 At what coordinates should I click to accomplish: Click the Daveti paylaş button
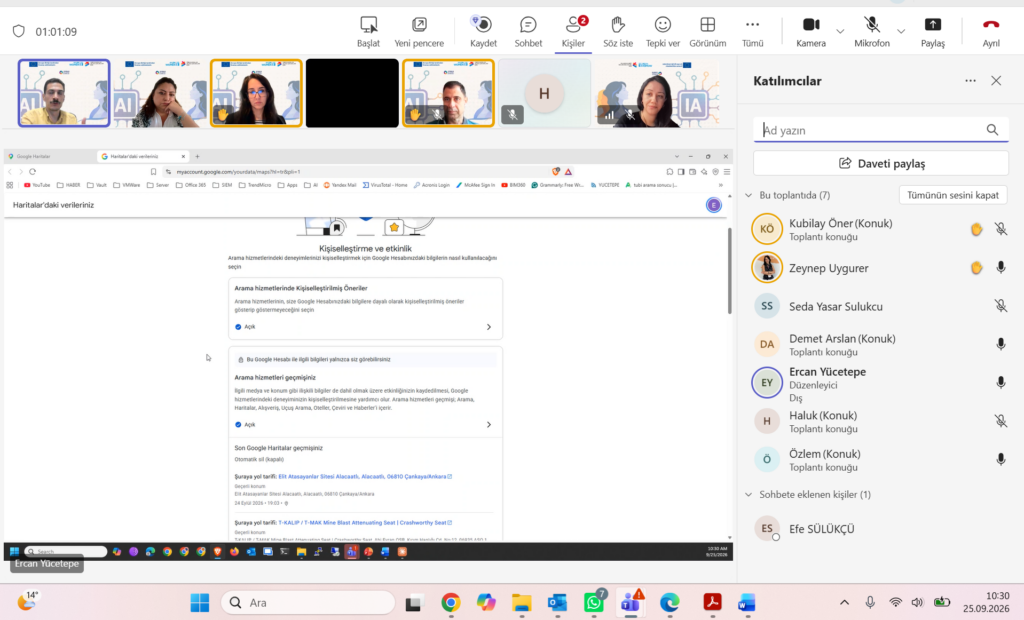tap(881, 163)
